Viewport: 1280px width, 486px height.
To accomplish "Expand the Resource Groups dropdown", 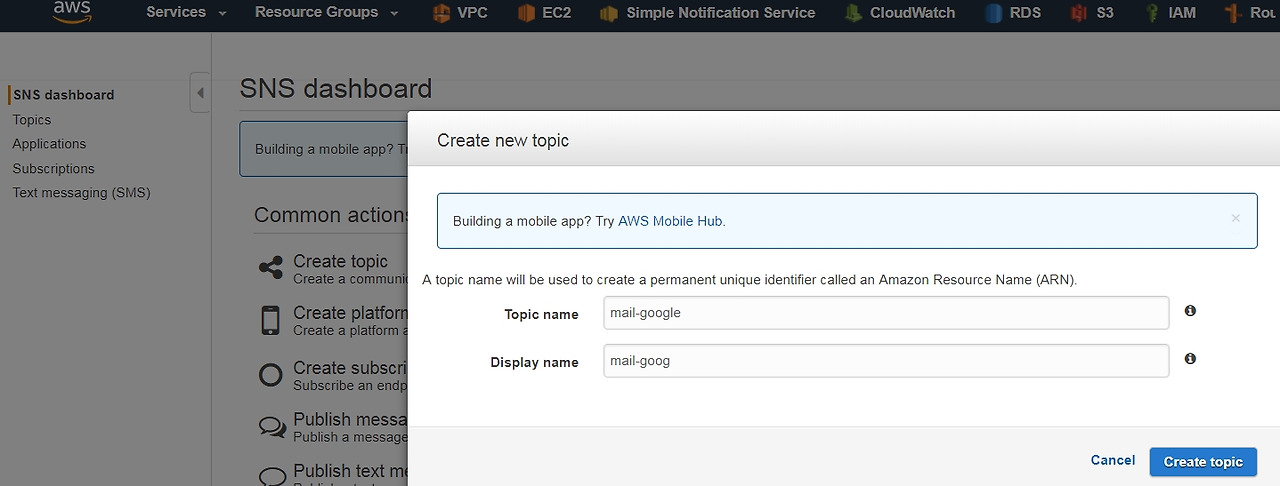I will coord(326,13).
